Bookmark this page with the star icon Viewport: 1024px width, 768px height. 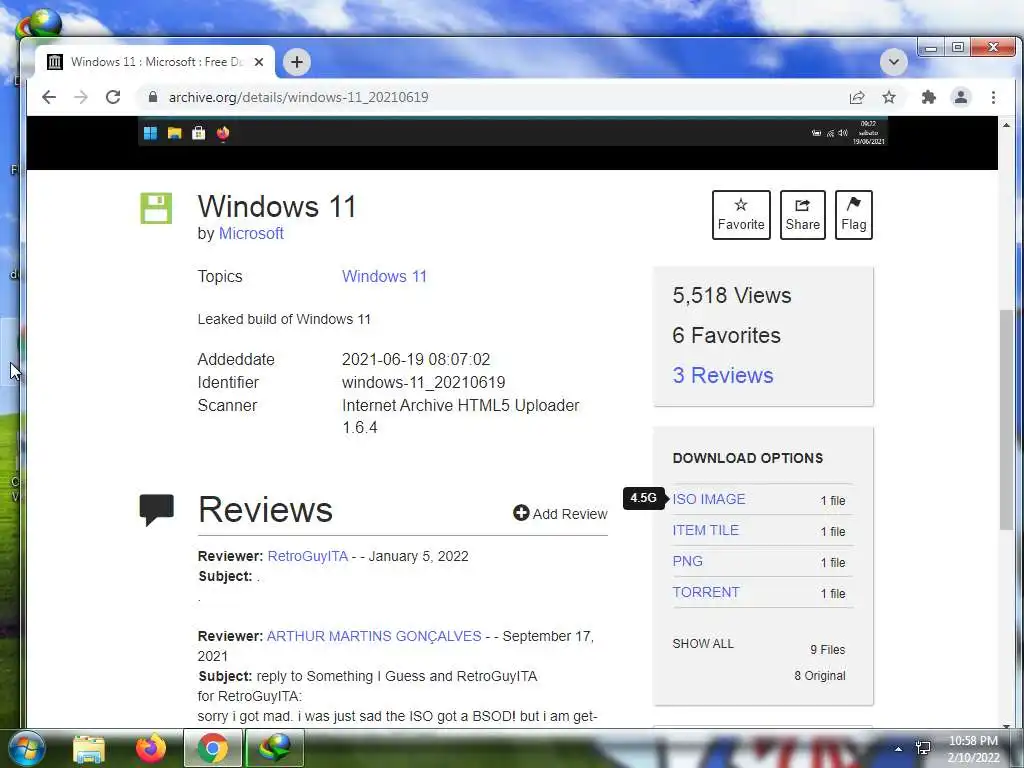(889, 97)
